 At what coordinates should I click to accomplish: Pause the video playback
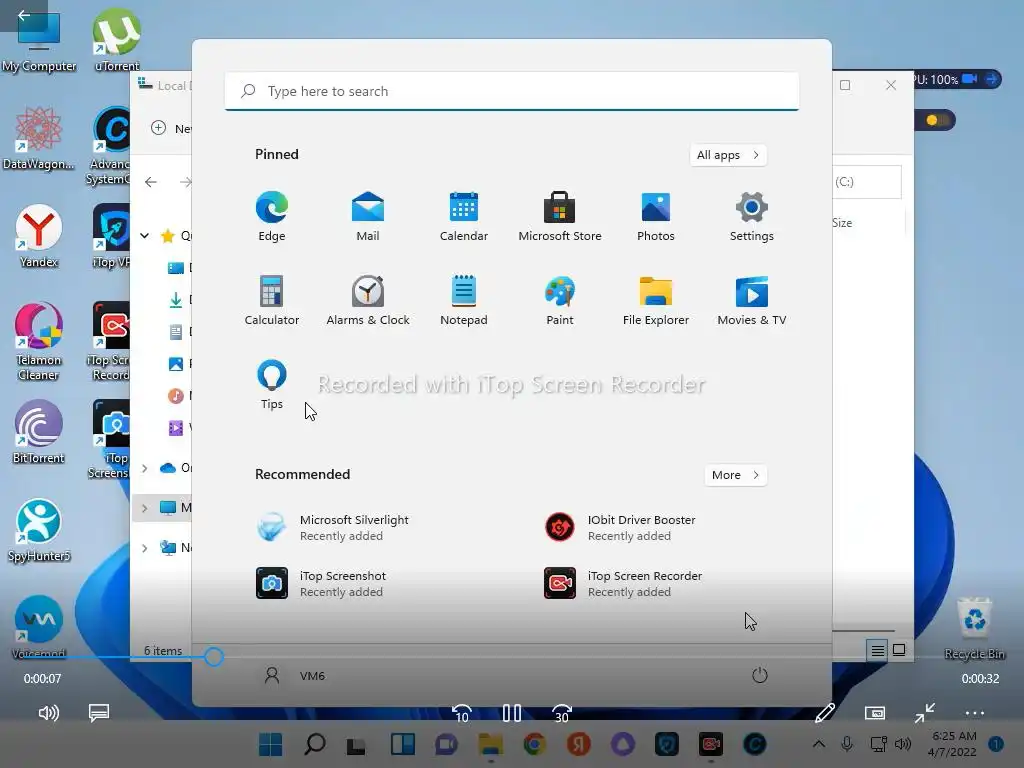(x=512, y=713)
